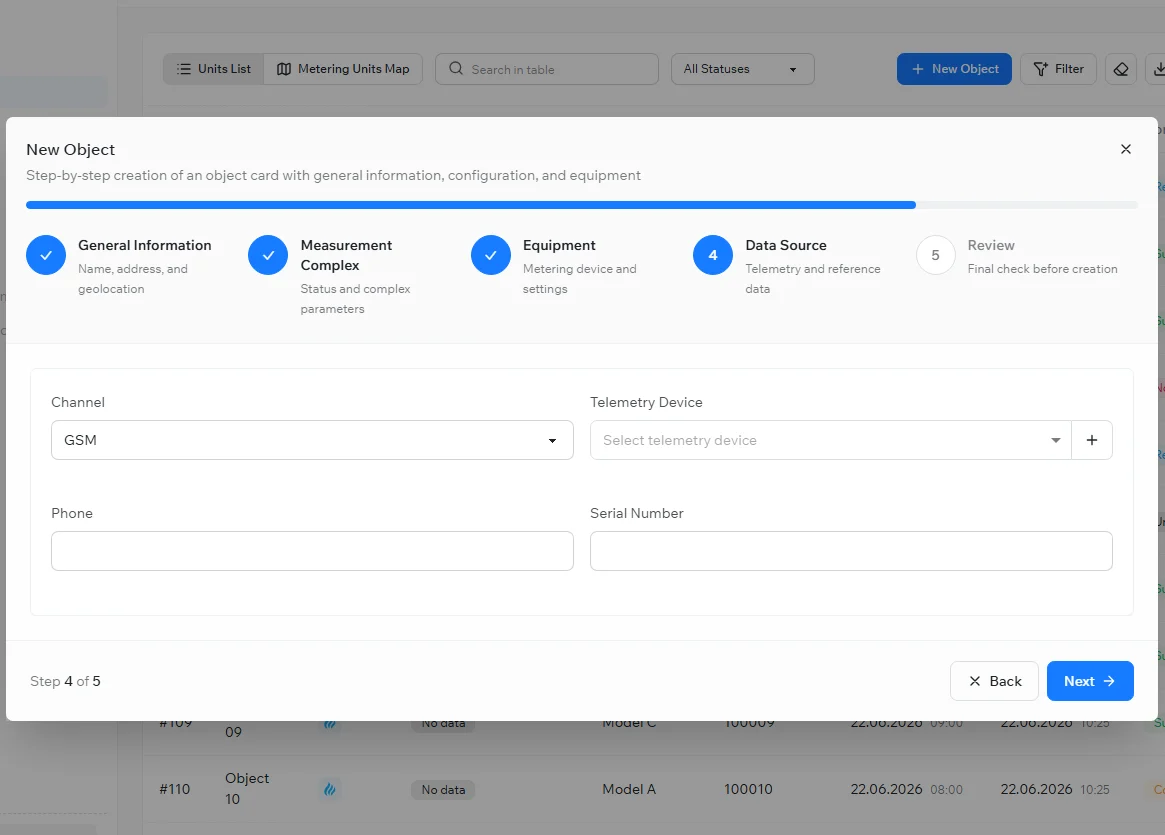
Task: Click the Equipment step checkmark
Action: click(490, 255)
